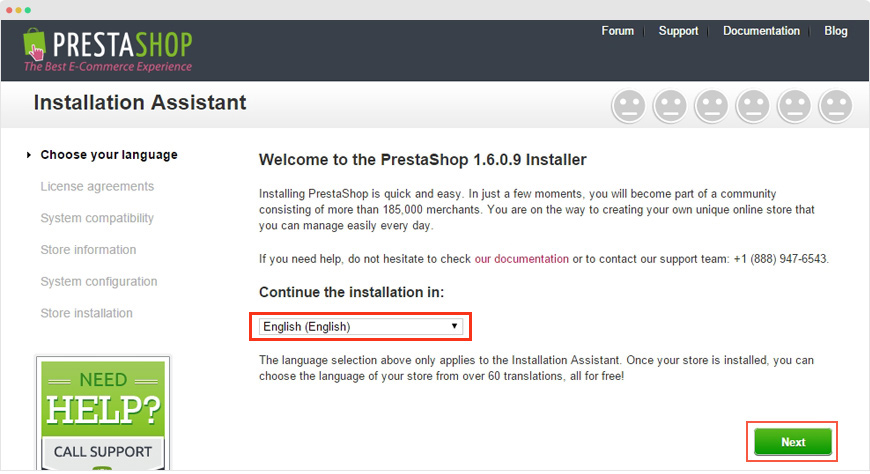Click the Need Help call support banner

(101, 413)
